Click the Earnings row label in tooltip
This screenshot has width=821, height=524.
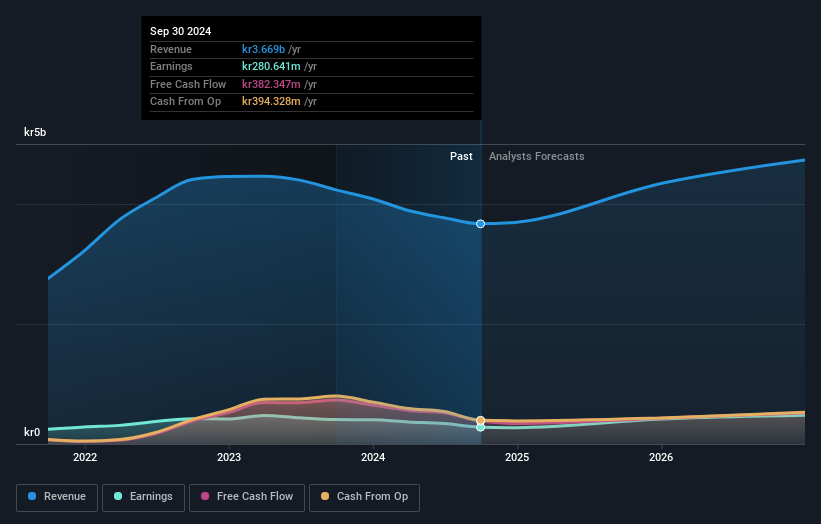point(171,66)
